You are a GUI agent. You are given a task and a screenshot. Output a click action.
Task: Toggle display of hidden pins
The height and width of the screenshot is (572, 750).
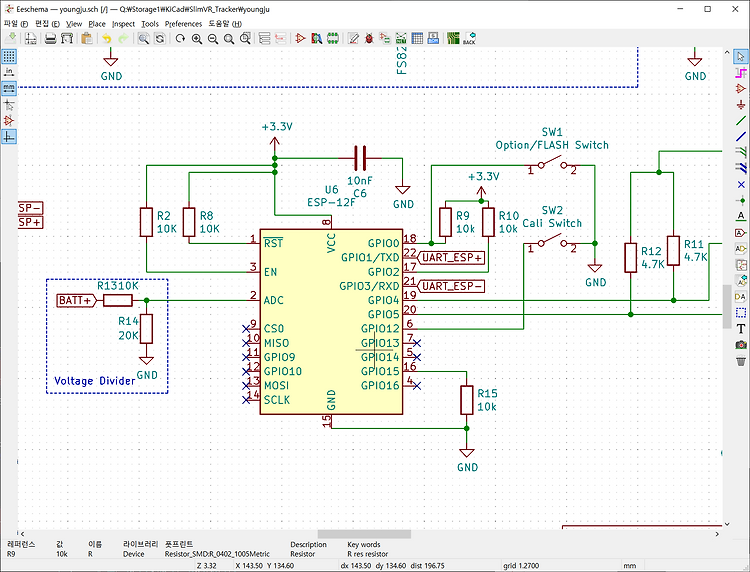(9, 121)
